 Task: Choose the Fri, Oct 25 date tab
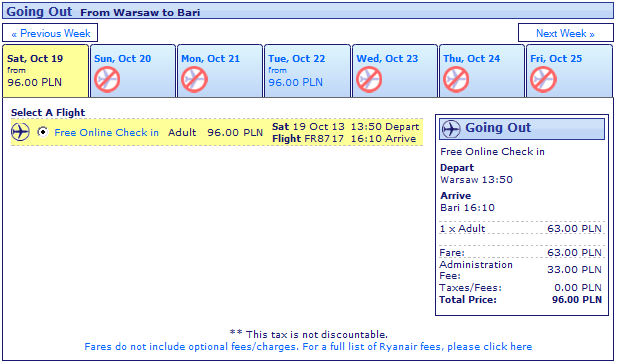pos(569,71)
